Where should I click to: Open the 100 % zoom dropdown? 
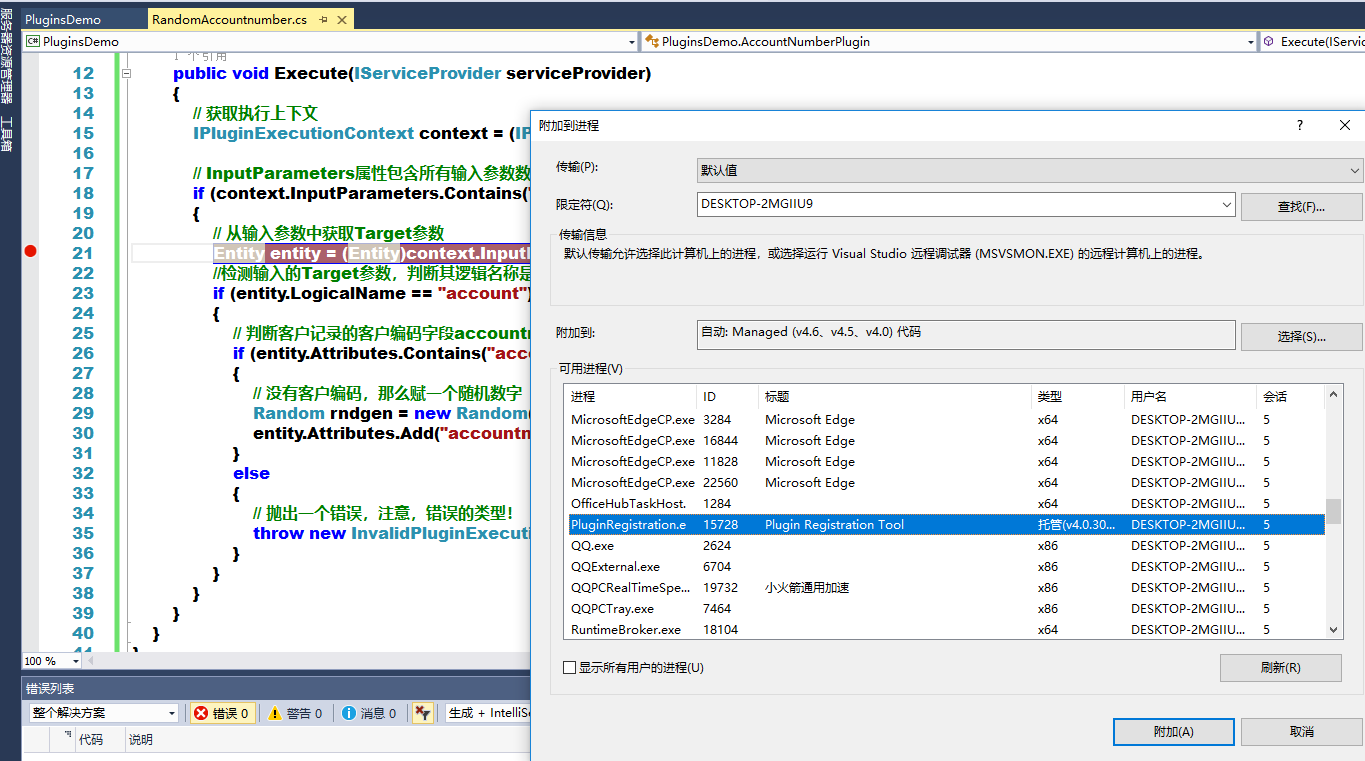(76, 661)
